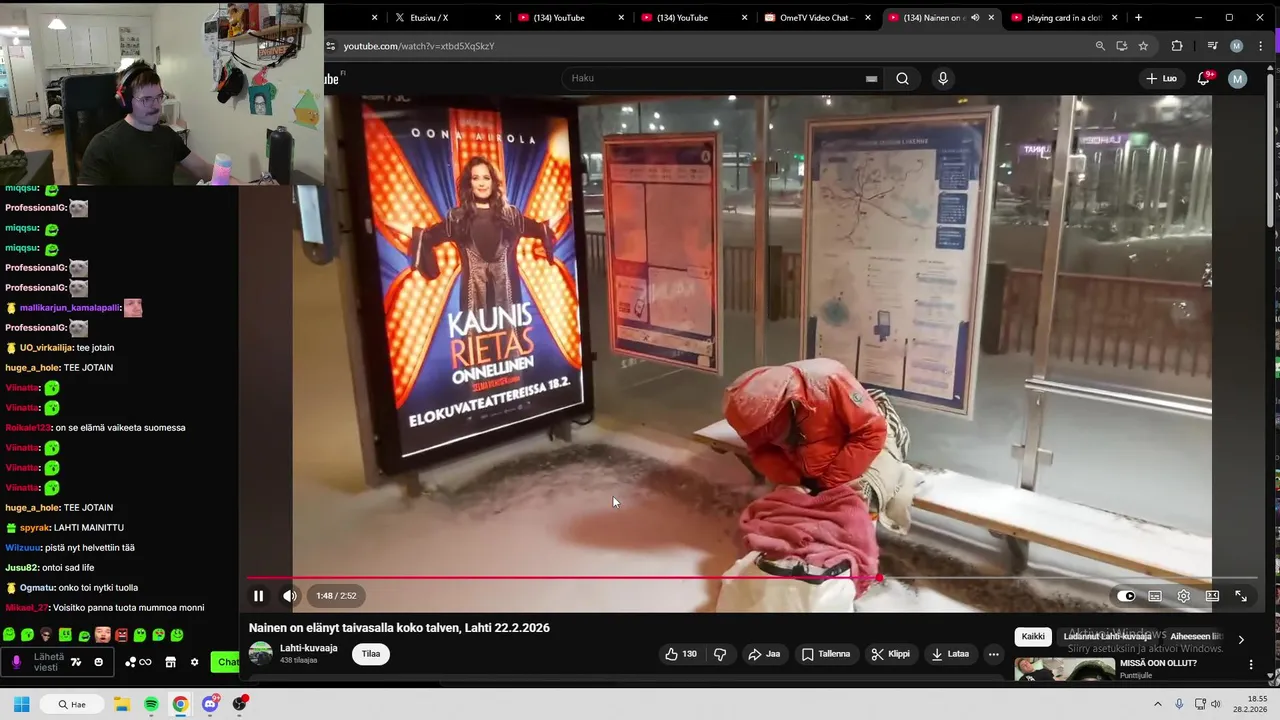
Task: Select the Ladannut Lahti-kuvaaja filter chip
Action: point(1107,636)
